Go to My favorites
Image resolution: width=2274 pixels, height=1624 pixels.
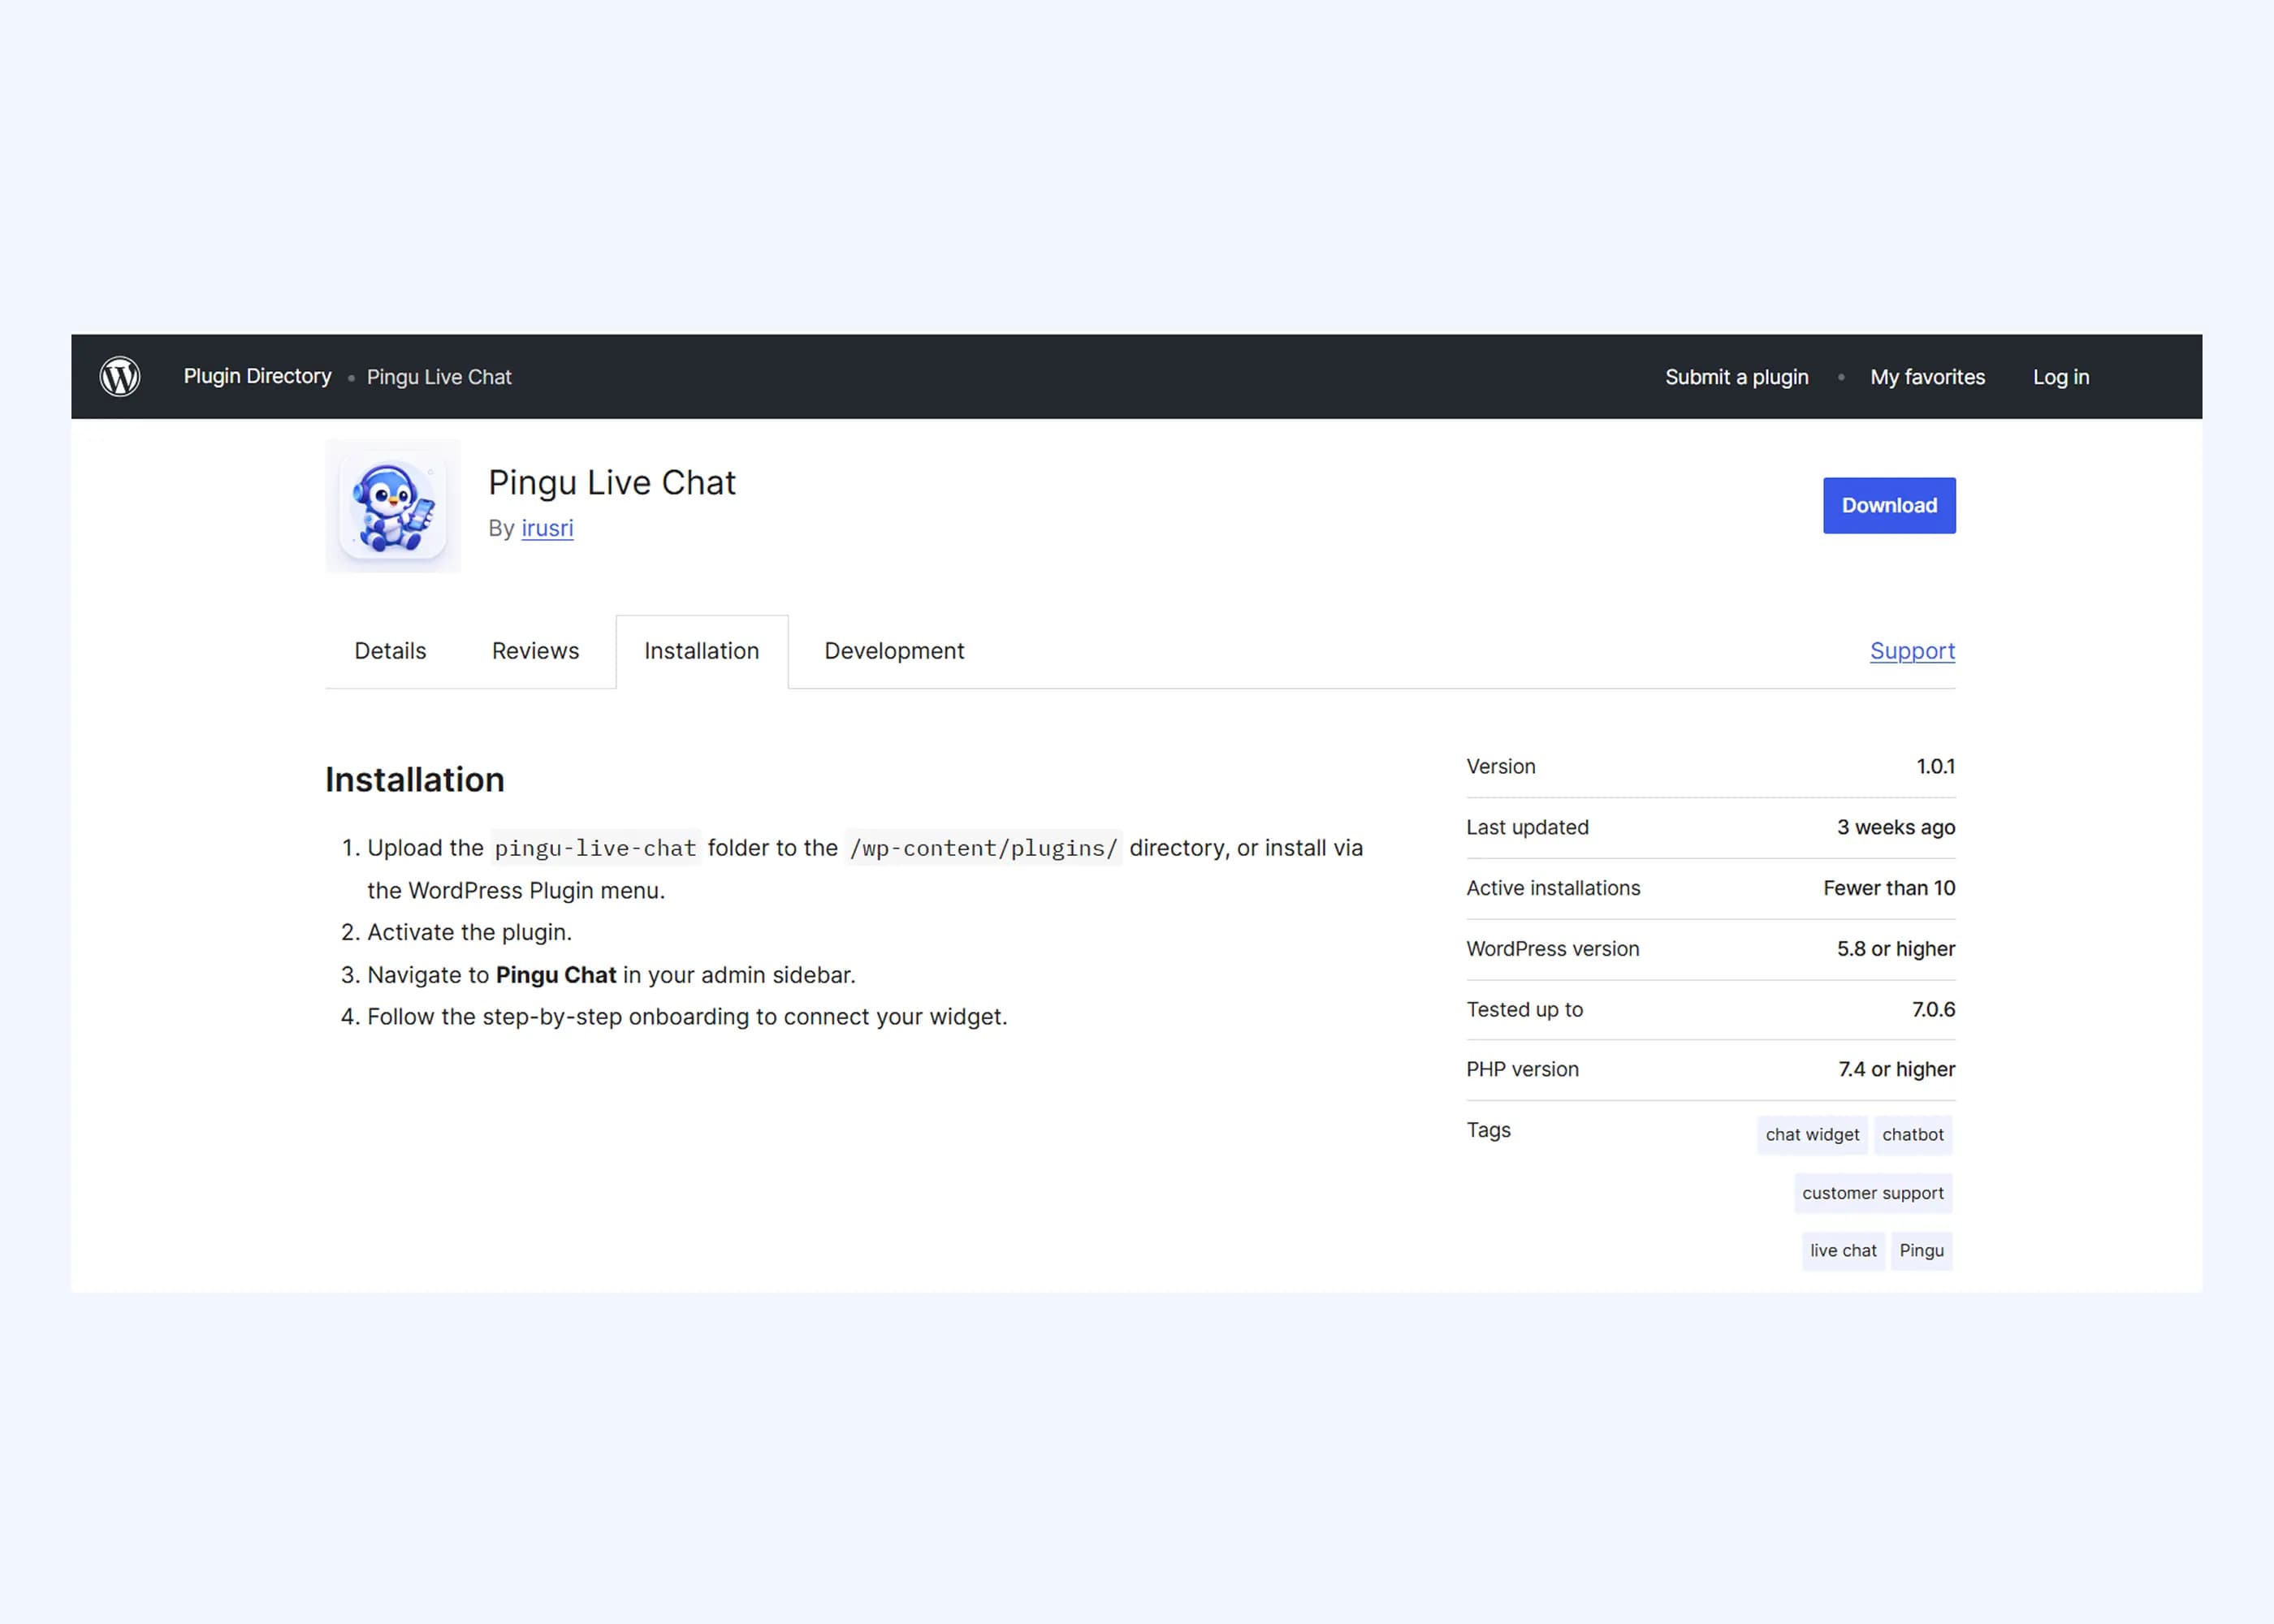1928,377
